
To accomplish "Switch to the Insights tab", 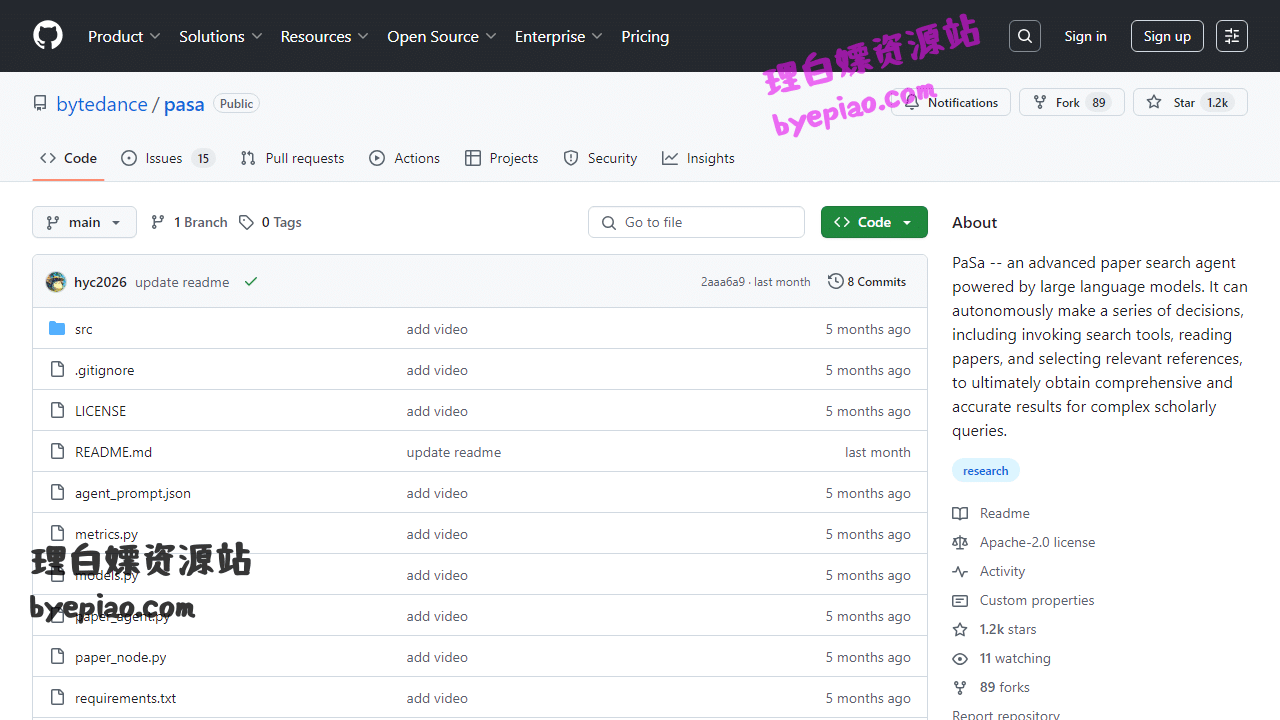I will pyautogui.click(x=698, y=158).
